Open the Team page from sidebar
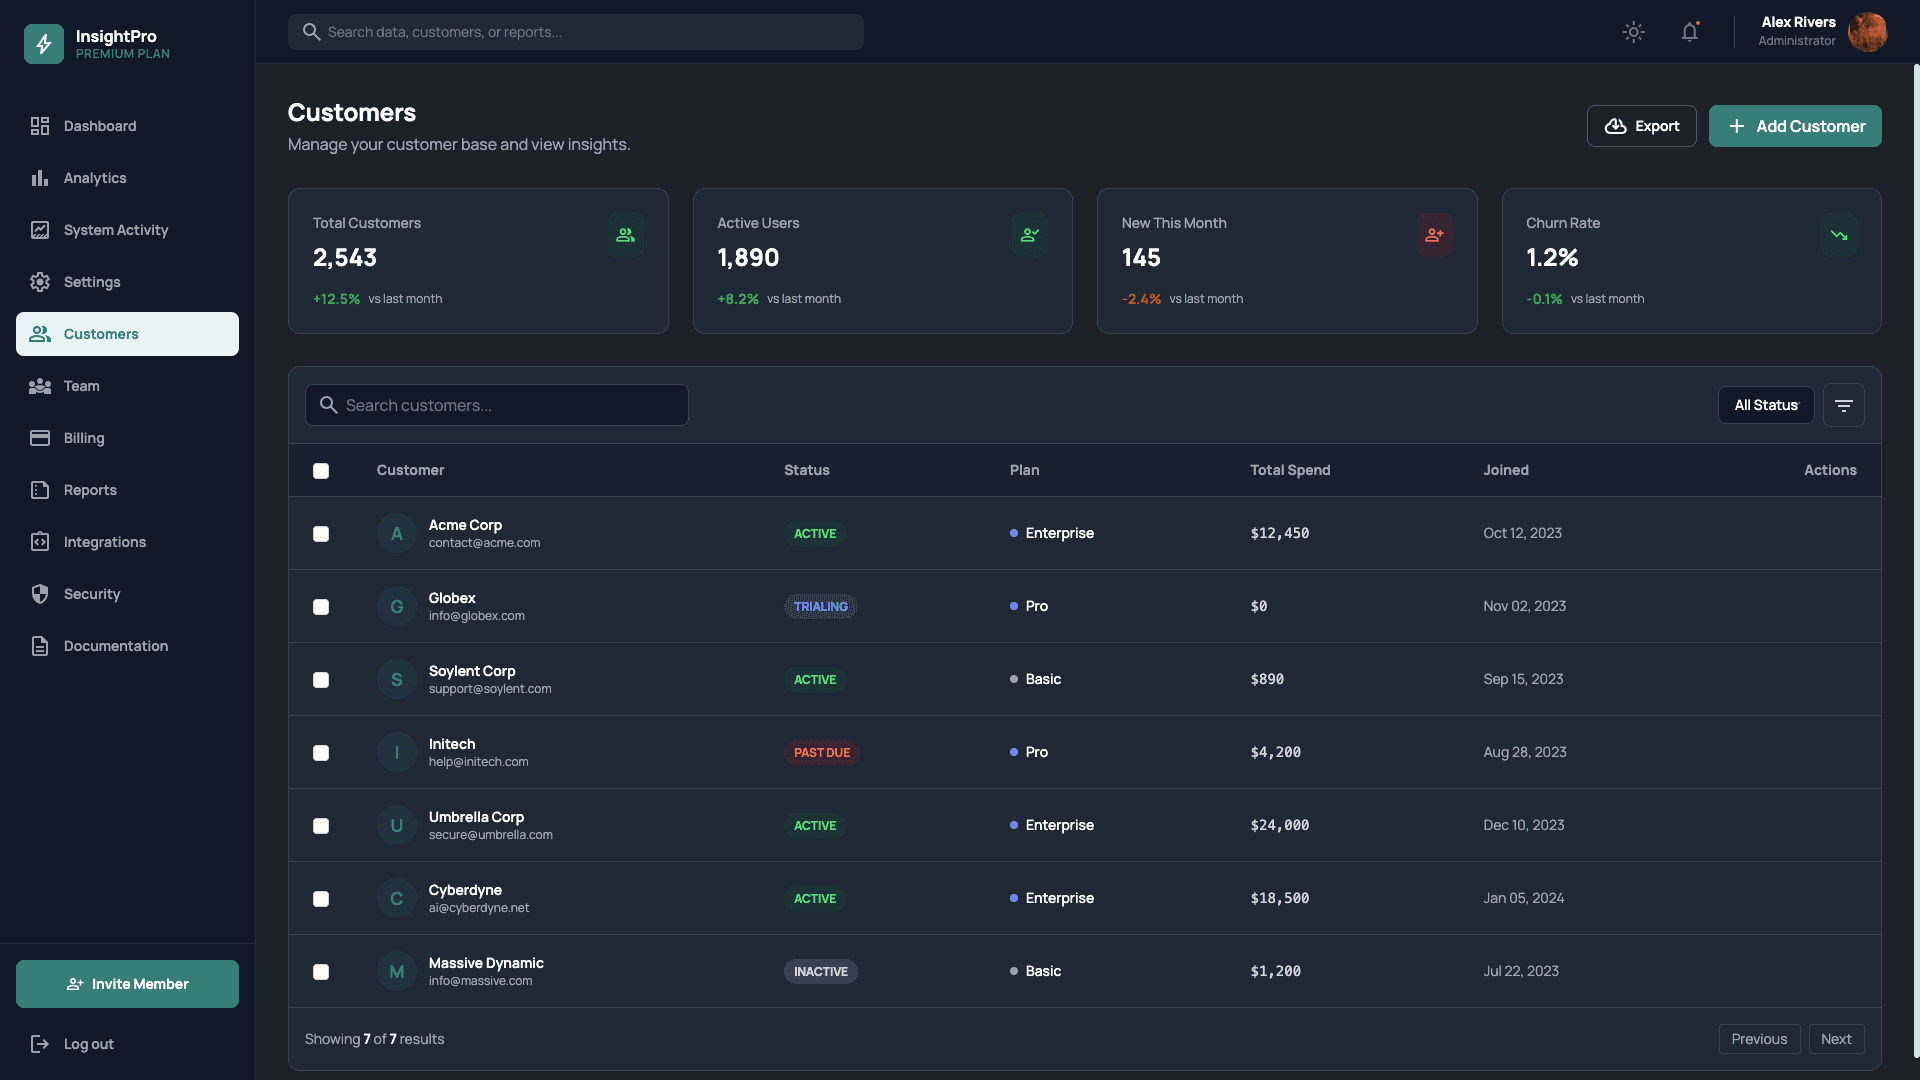Image resolution: width=1920 pixels, height=1080 pixels. pos(81,386)
